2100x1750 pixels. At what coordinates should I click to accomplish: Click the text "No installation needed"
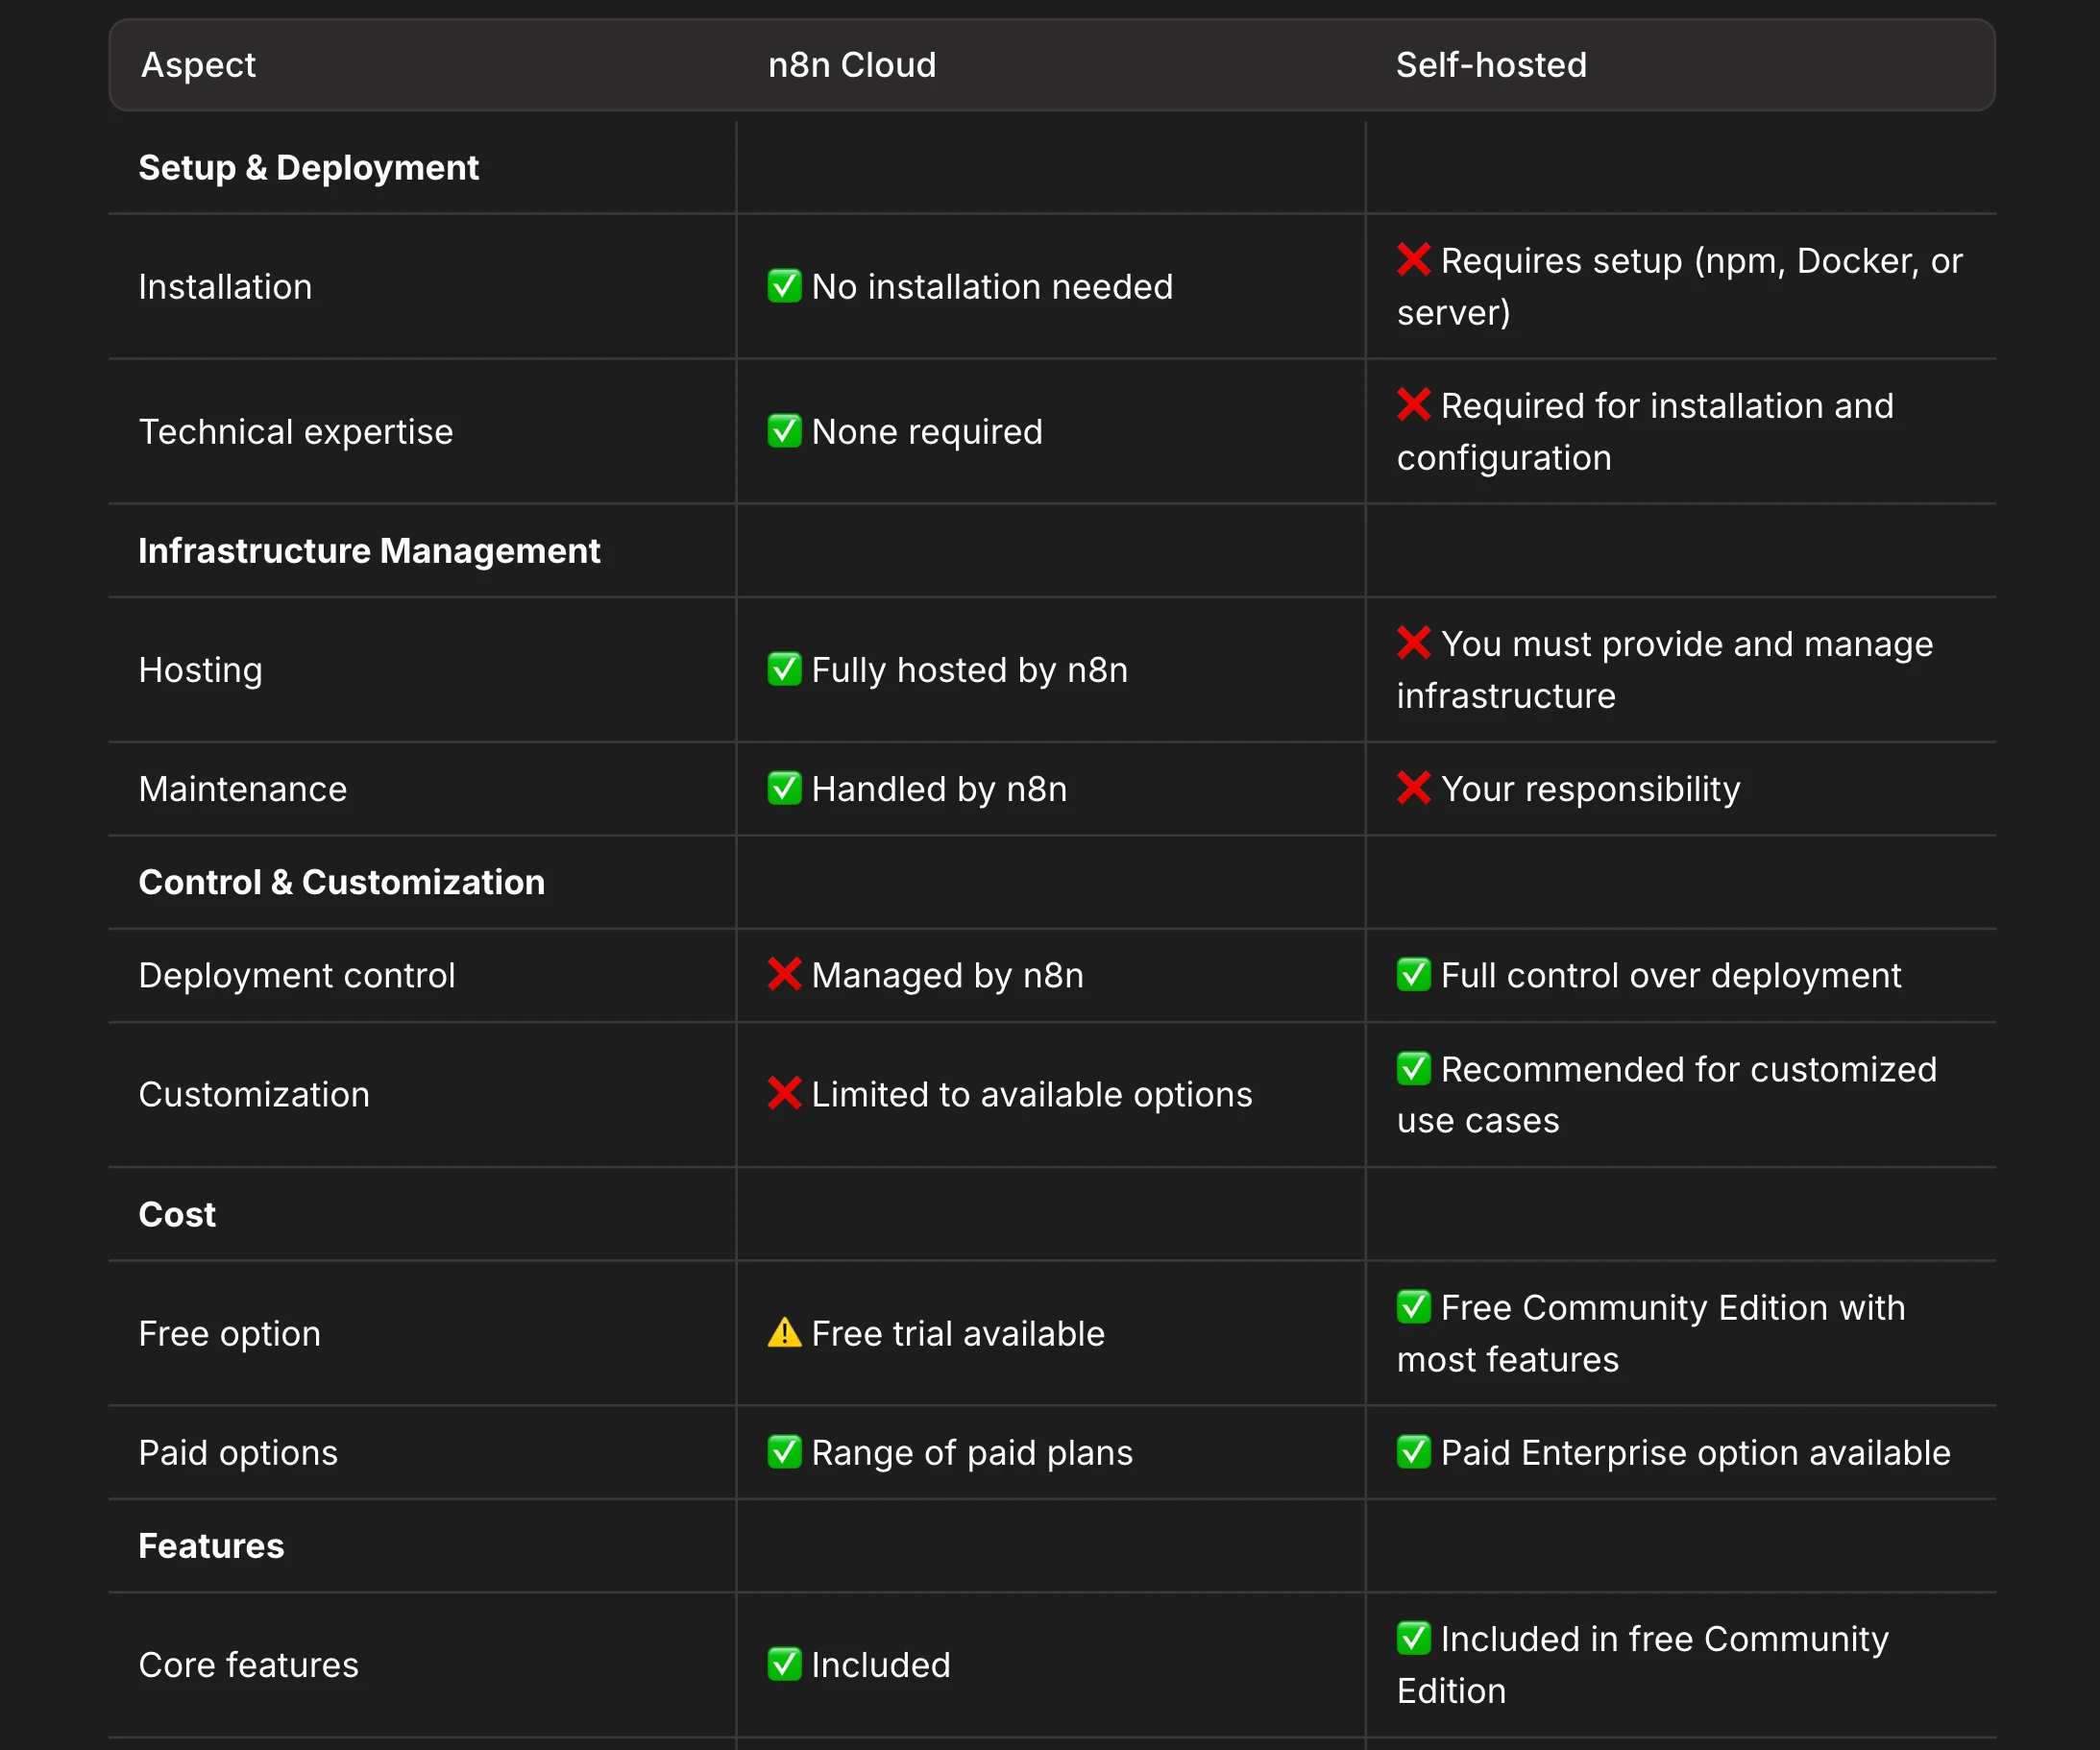point(992,287)
